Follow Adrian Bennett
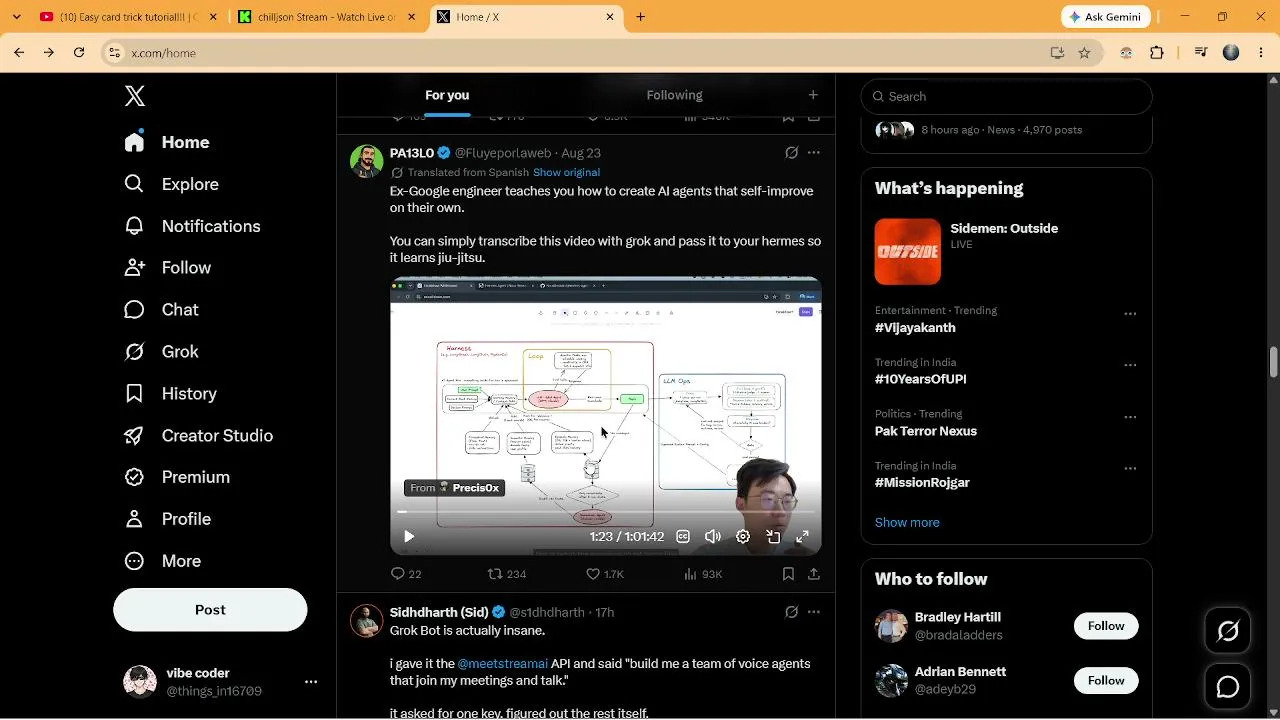1280x720 pixels. point(1106,681)
